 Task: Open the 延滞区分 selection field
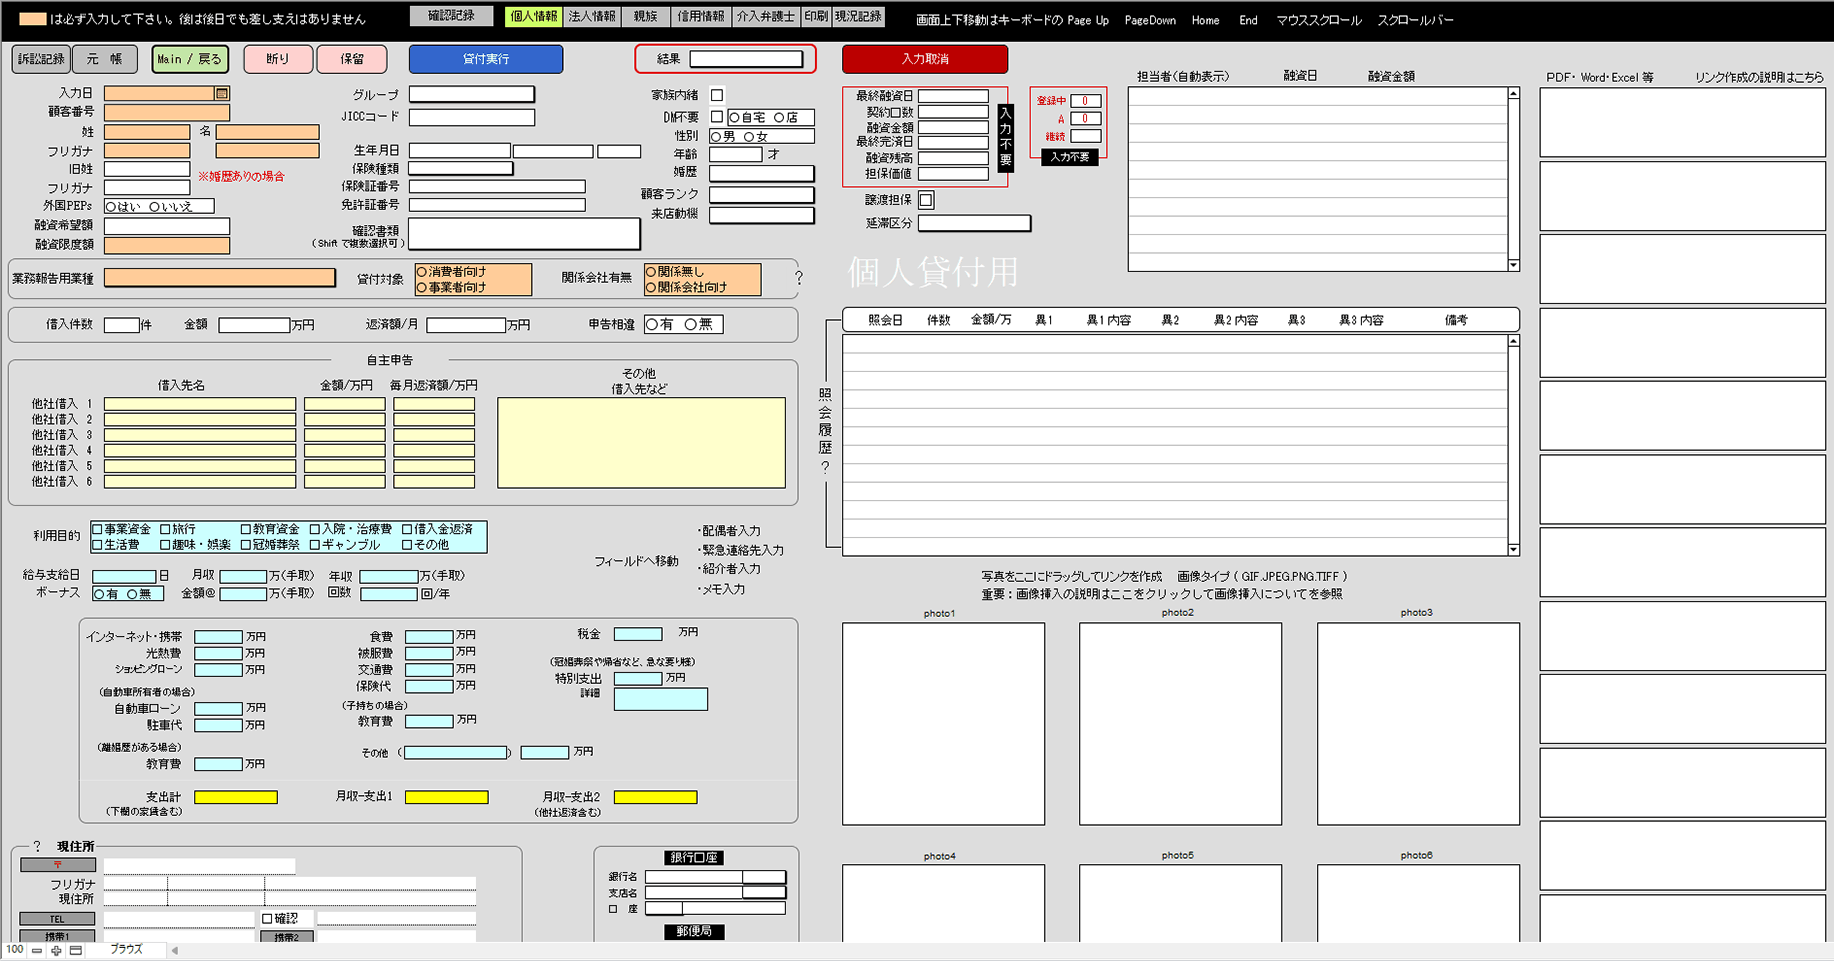(974, 223)
